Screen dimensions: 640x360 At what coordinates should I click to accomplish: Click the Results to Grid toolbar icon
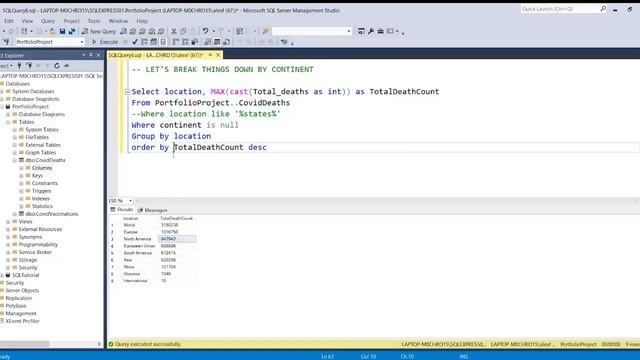pyautogui.click(x=217, y=42)
